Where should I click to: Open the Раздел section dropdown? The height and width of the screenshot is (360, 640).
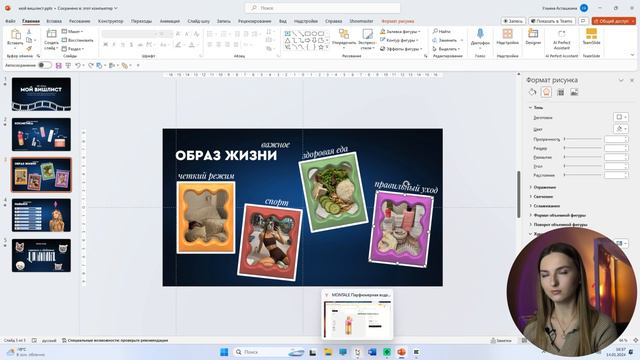click(x=73, y=49)
